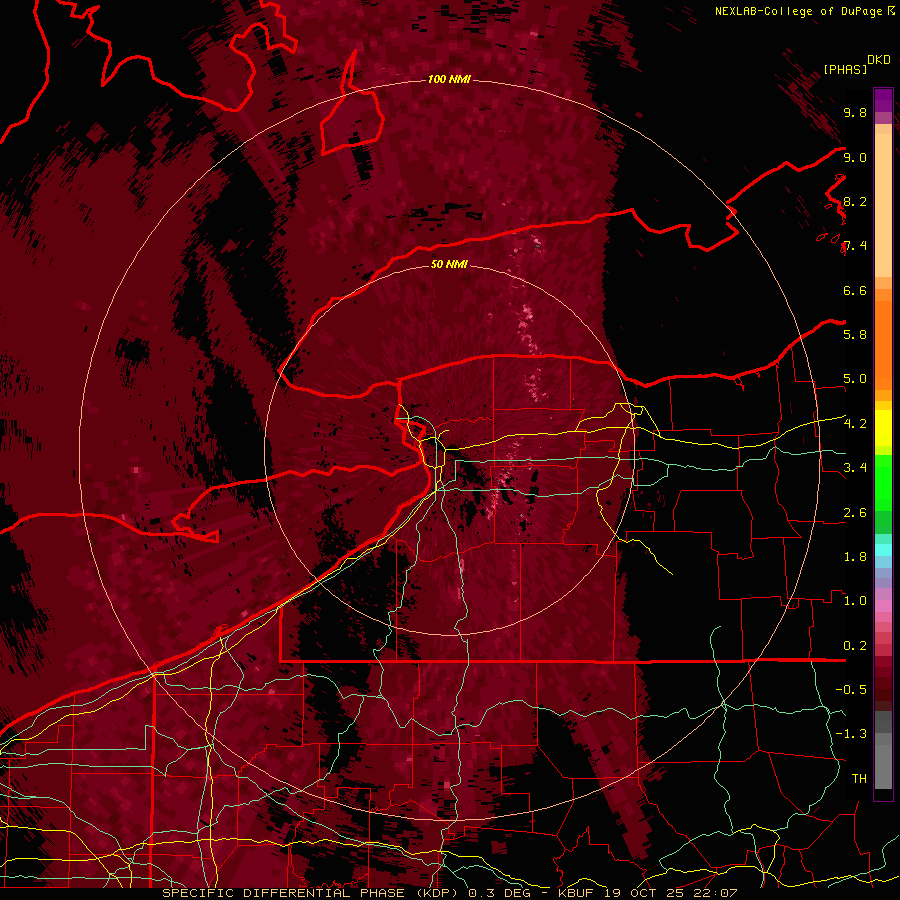
Task: Click the KBUF 19 OCT 25 22:07 timestamp
Action: click(647, 893)
